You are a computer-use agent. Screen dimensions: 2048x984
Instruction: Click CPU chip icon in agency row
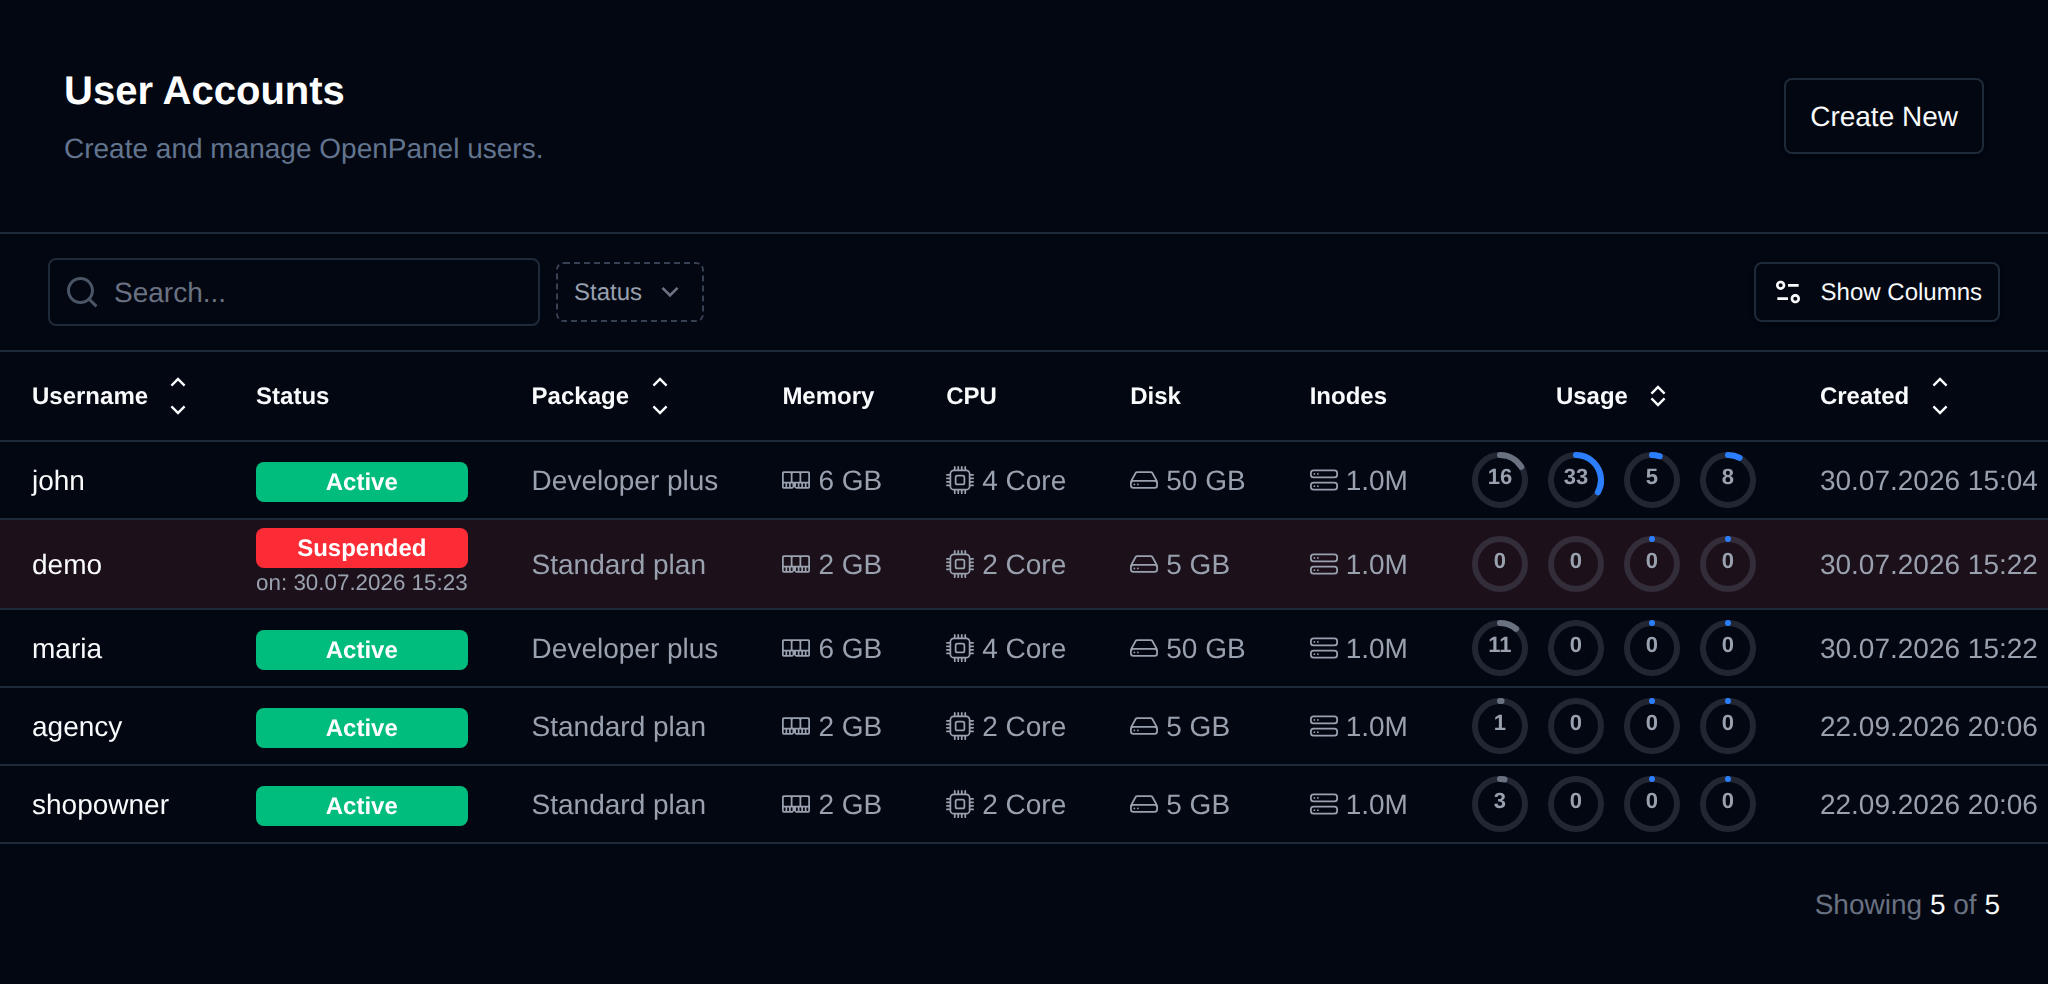(x=960, y=727)
